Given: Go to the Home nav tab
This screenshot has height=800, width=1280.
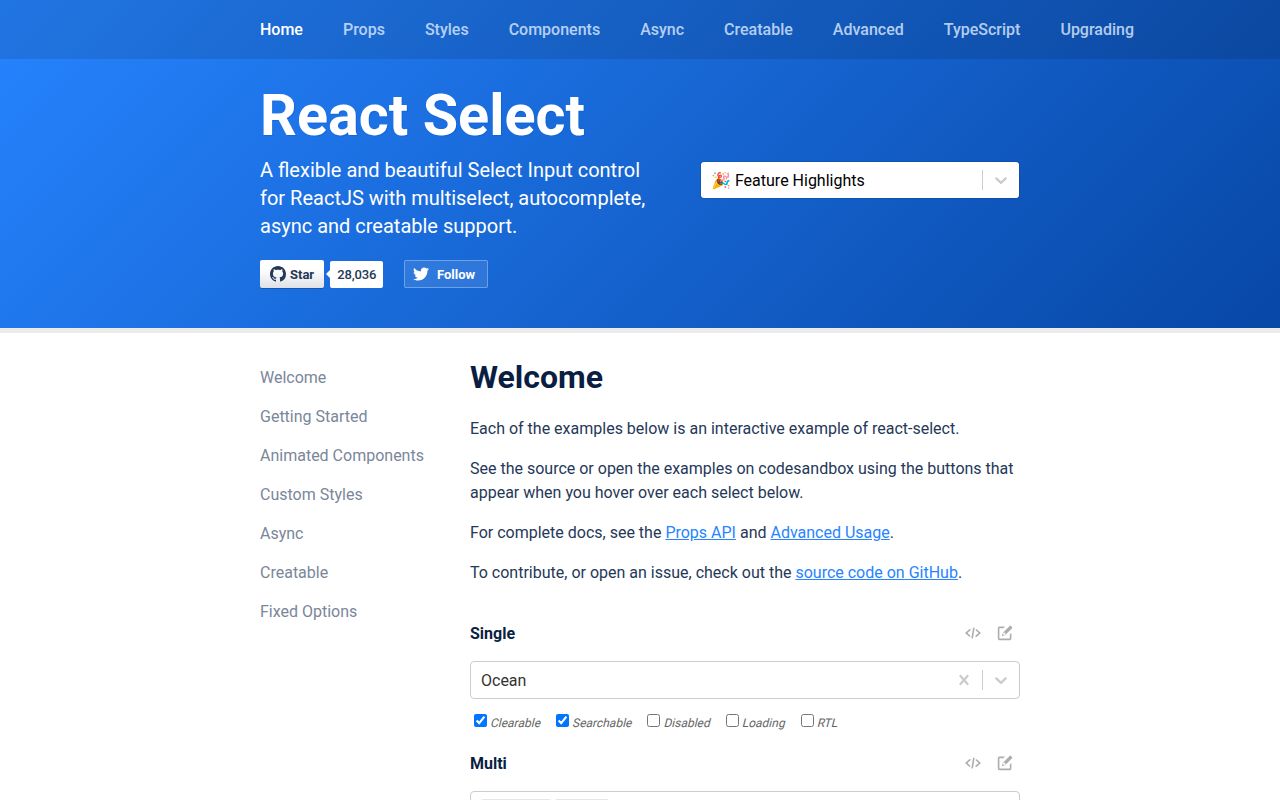Looking at the screenshot, I should point(281,29).
